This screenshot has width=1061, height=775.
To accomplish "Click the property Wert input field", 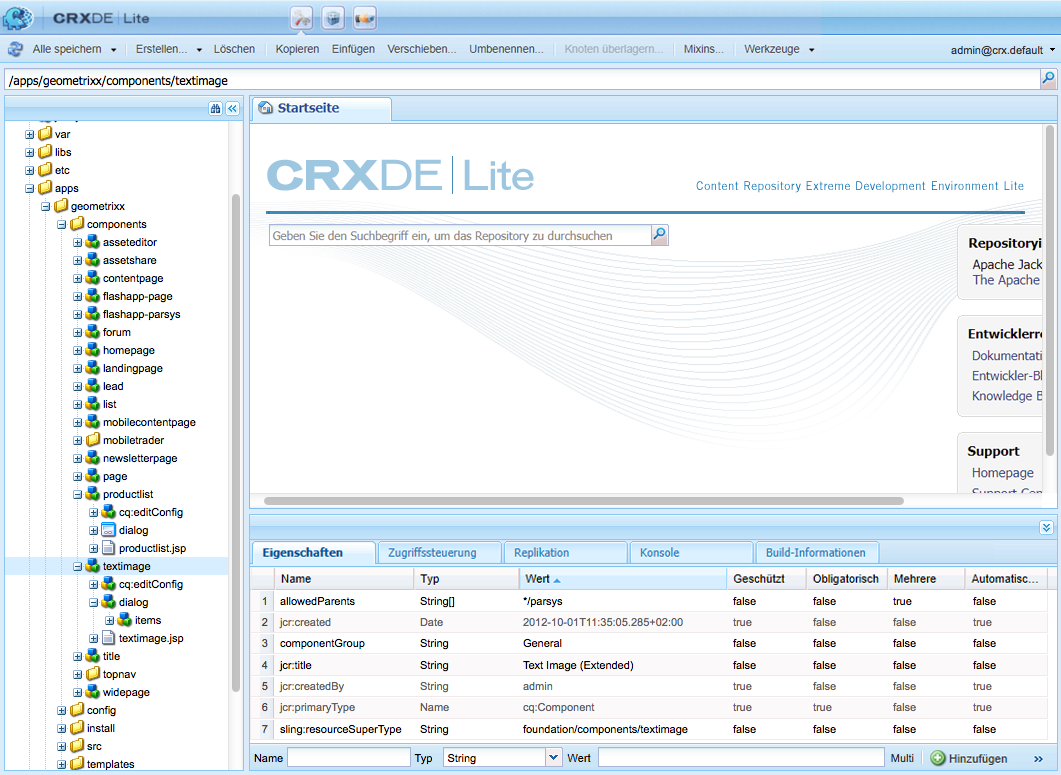I will pyautogui.click(x=741, y=757).
